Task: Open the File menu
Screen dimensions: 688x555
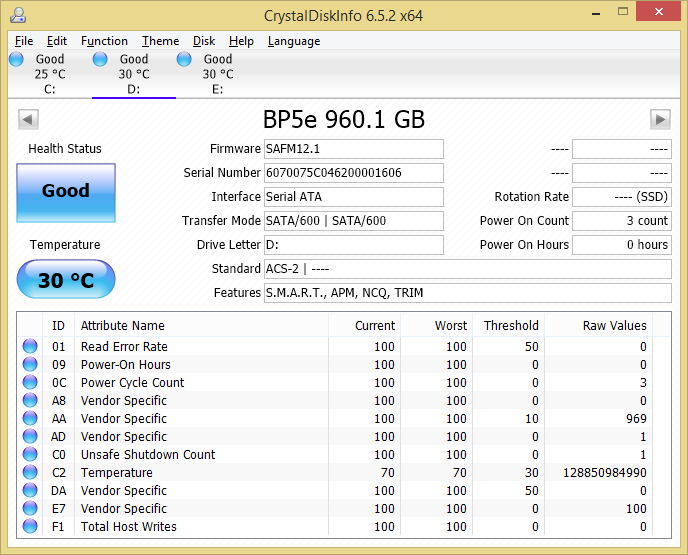Action: [x=24, y=41]
